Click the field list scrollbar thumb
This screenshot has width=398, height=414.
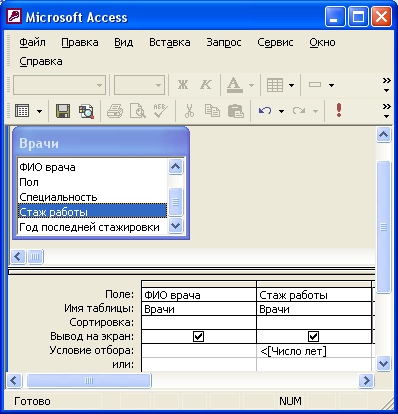175,202
